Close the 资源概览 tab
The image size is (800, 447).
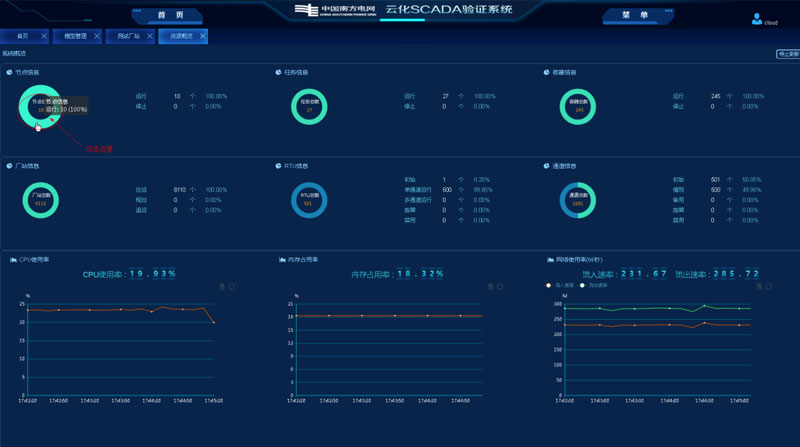pyautogui.click(x=203, y=36)
